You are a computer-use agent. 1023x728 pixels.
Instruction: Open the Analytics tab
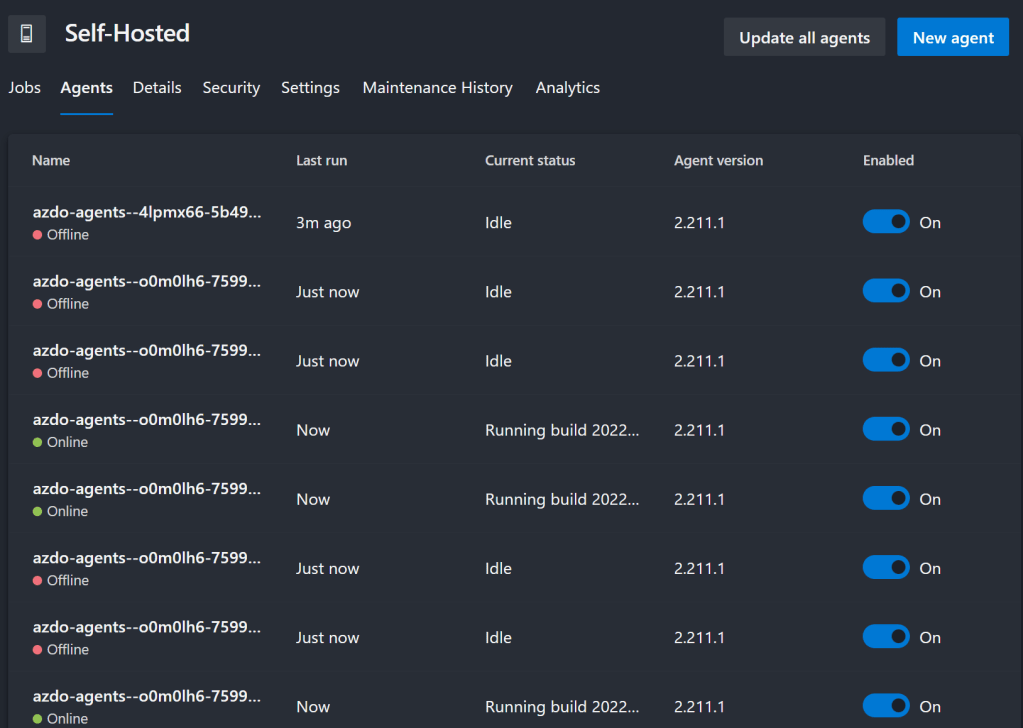pyautogui.click(x=567, y=88)
